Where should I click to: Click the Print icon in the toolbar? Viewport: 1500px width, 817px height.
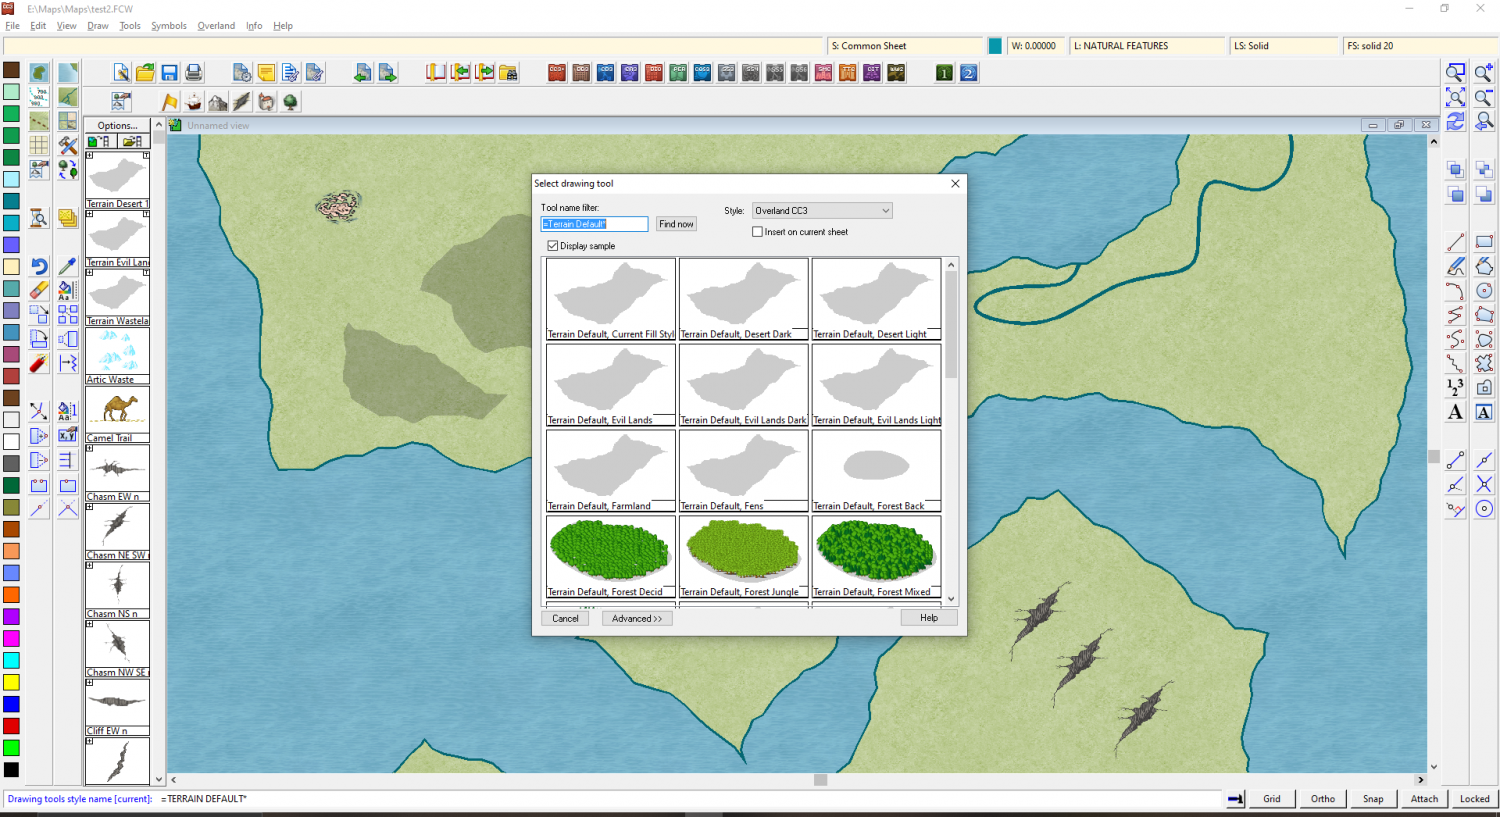click(x=194, y=73)
